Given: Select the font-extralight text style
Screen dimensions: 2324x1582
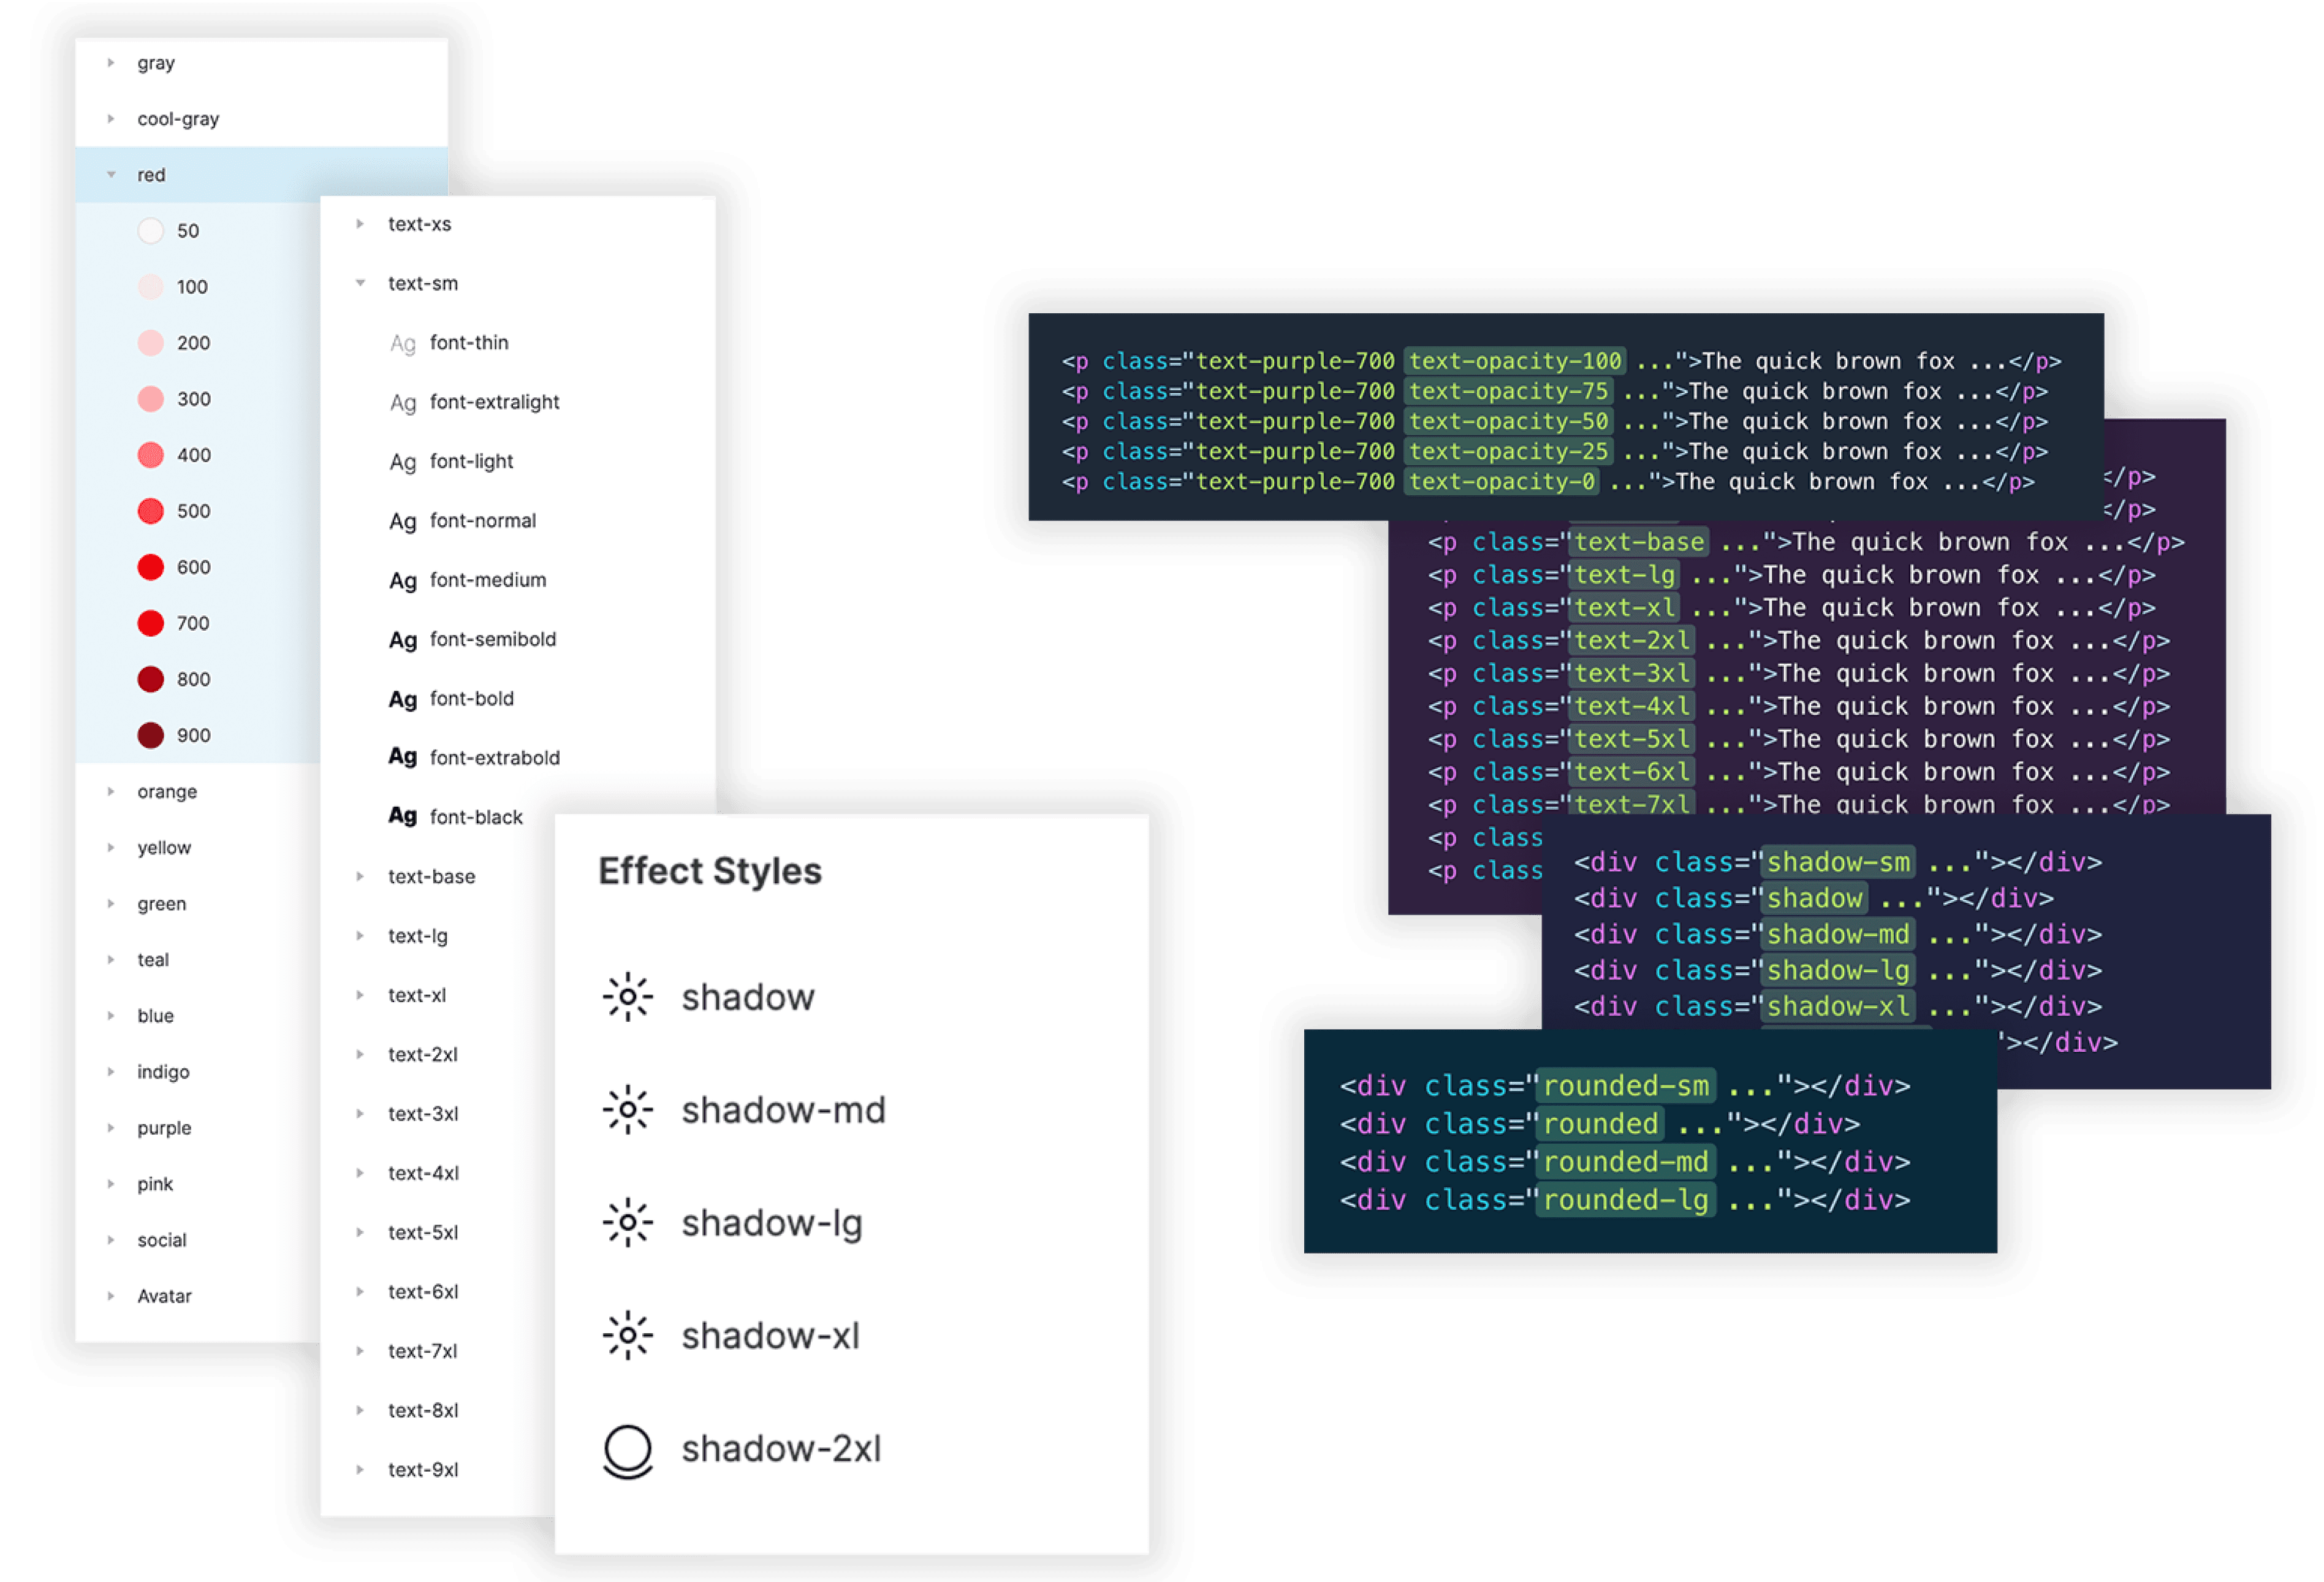Looking at the screenshot, I should tap(494, 402).
